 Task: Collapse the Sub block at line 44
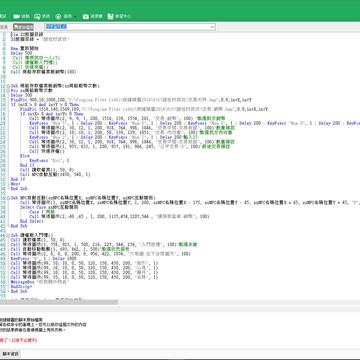(x=9, y=235)
